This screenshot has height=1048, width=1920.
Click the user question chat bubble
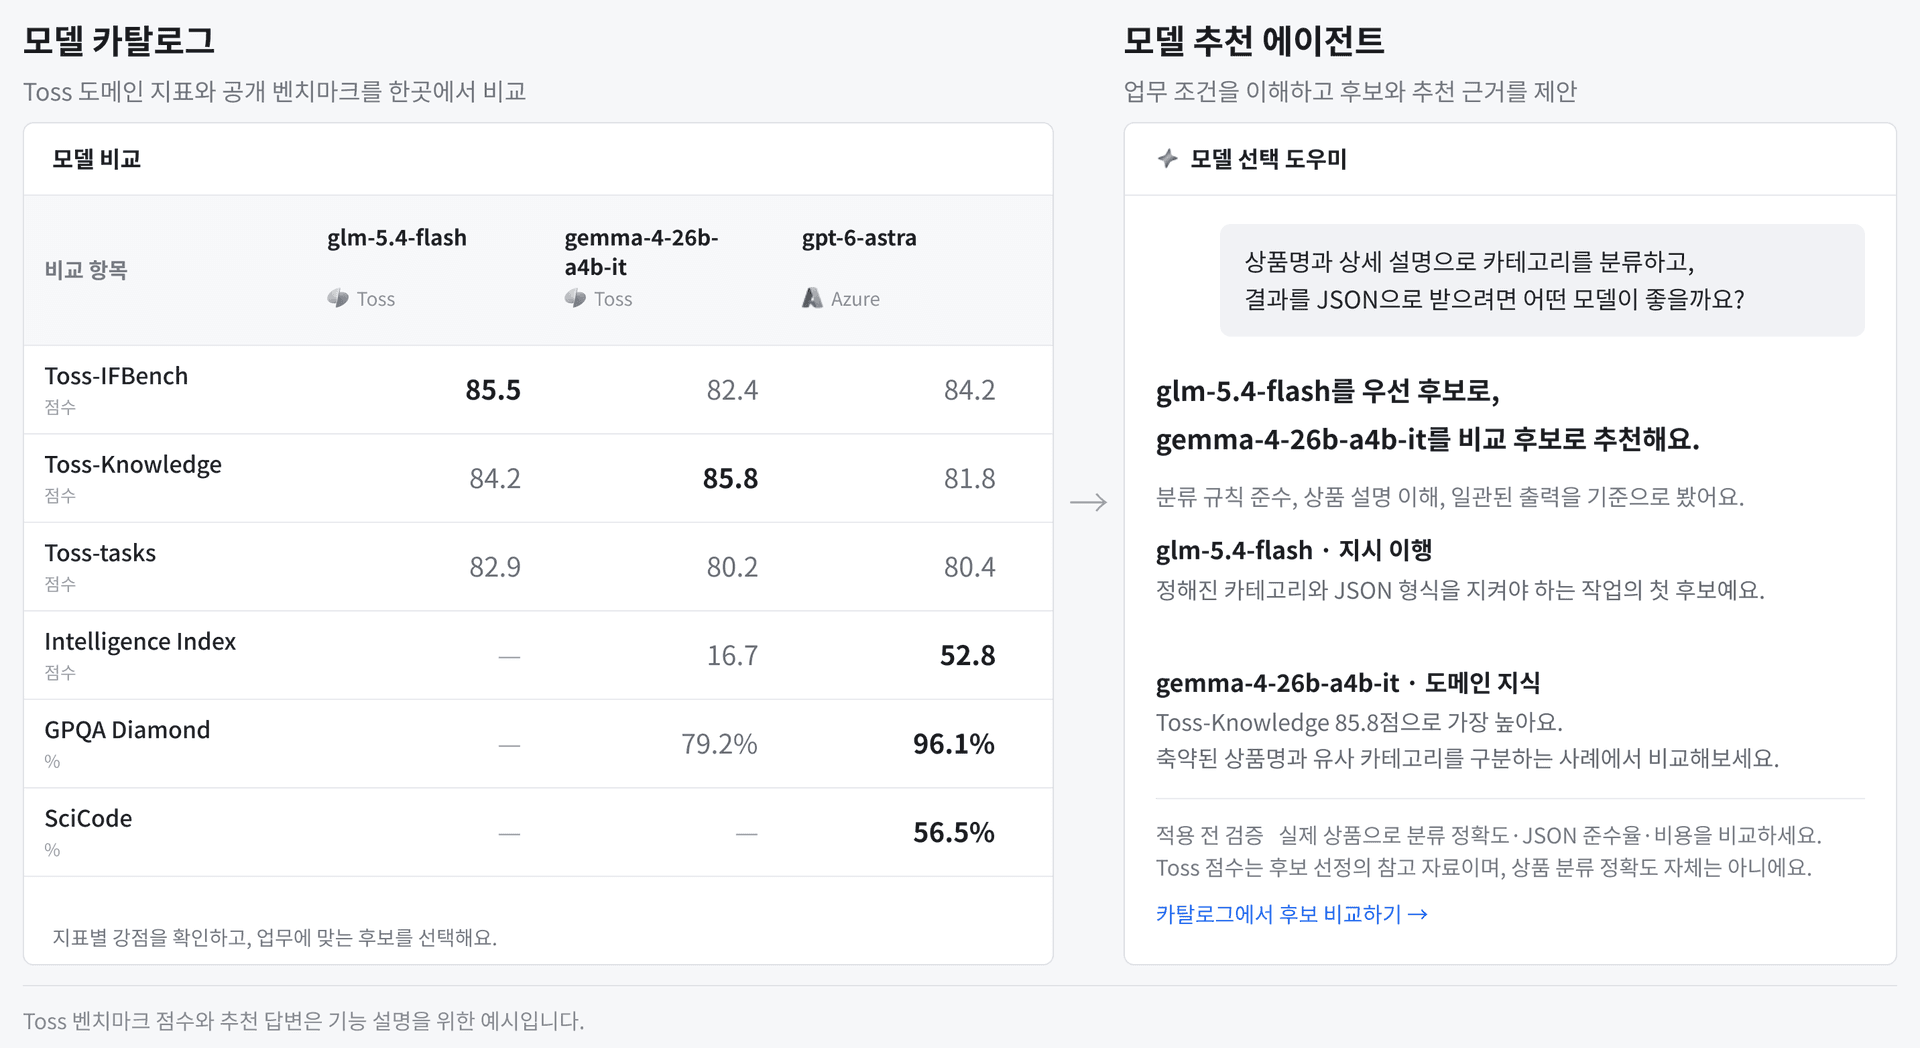pos(1542,280)
